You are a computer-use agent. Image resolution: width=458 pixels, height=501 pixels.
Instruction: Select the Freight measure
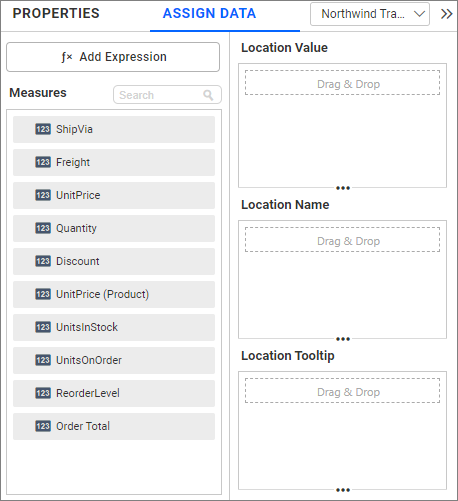(x=114, y=162)
